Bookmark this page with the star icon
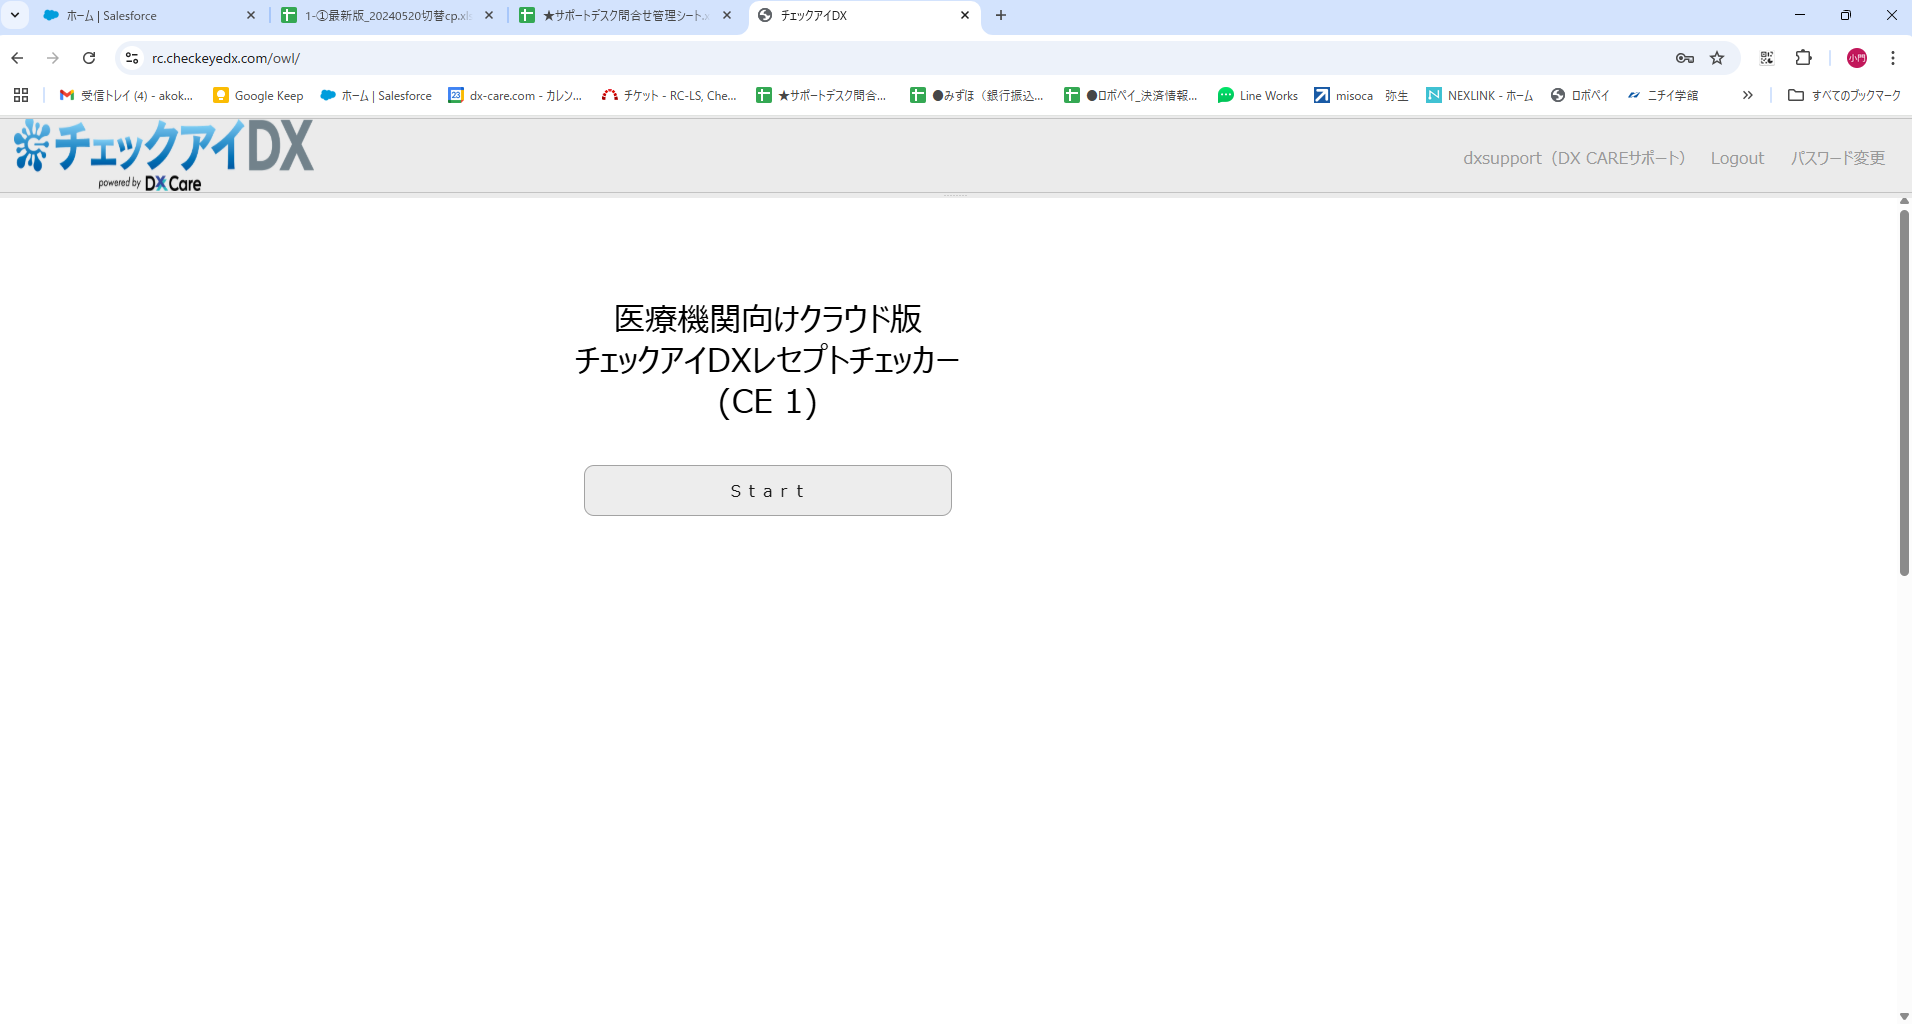 pyautogui.click(x=1717, y=58)
